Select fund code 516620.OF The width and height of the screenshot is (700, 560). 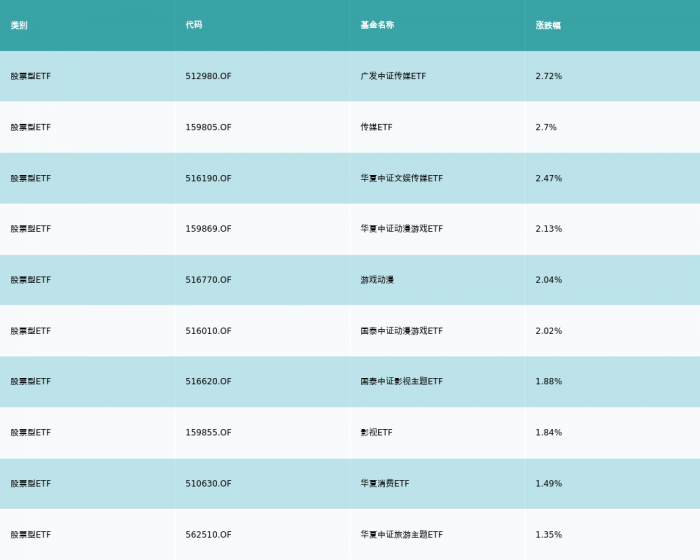[208, 381]
